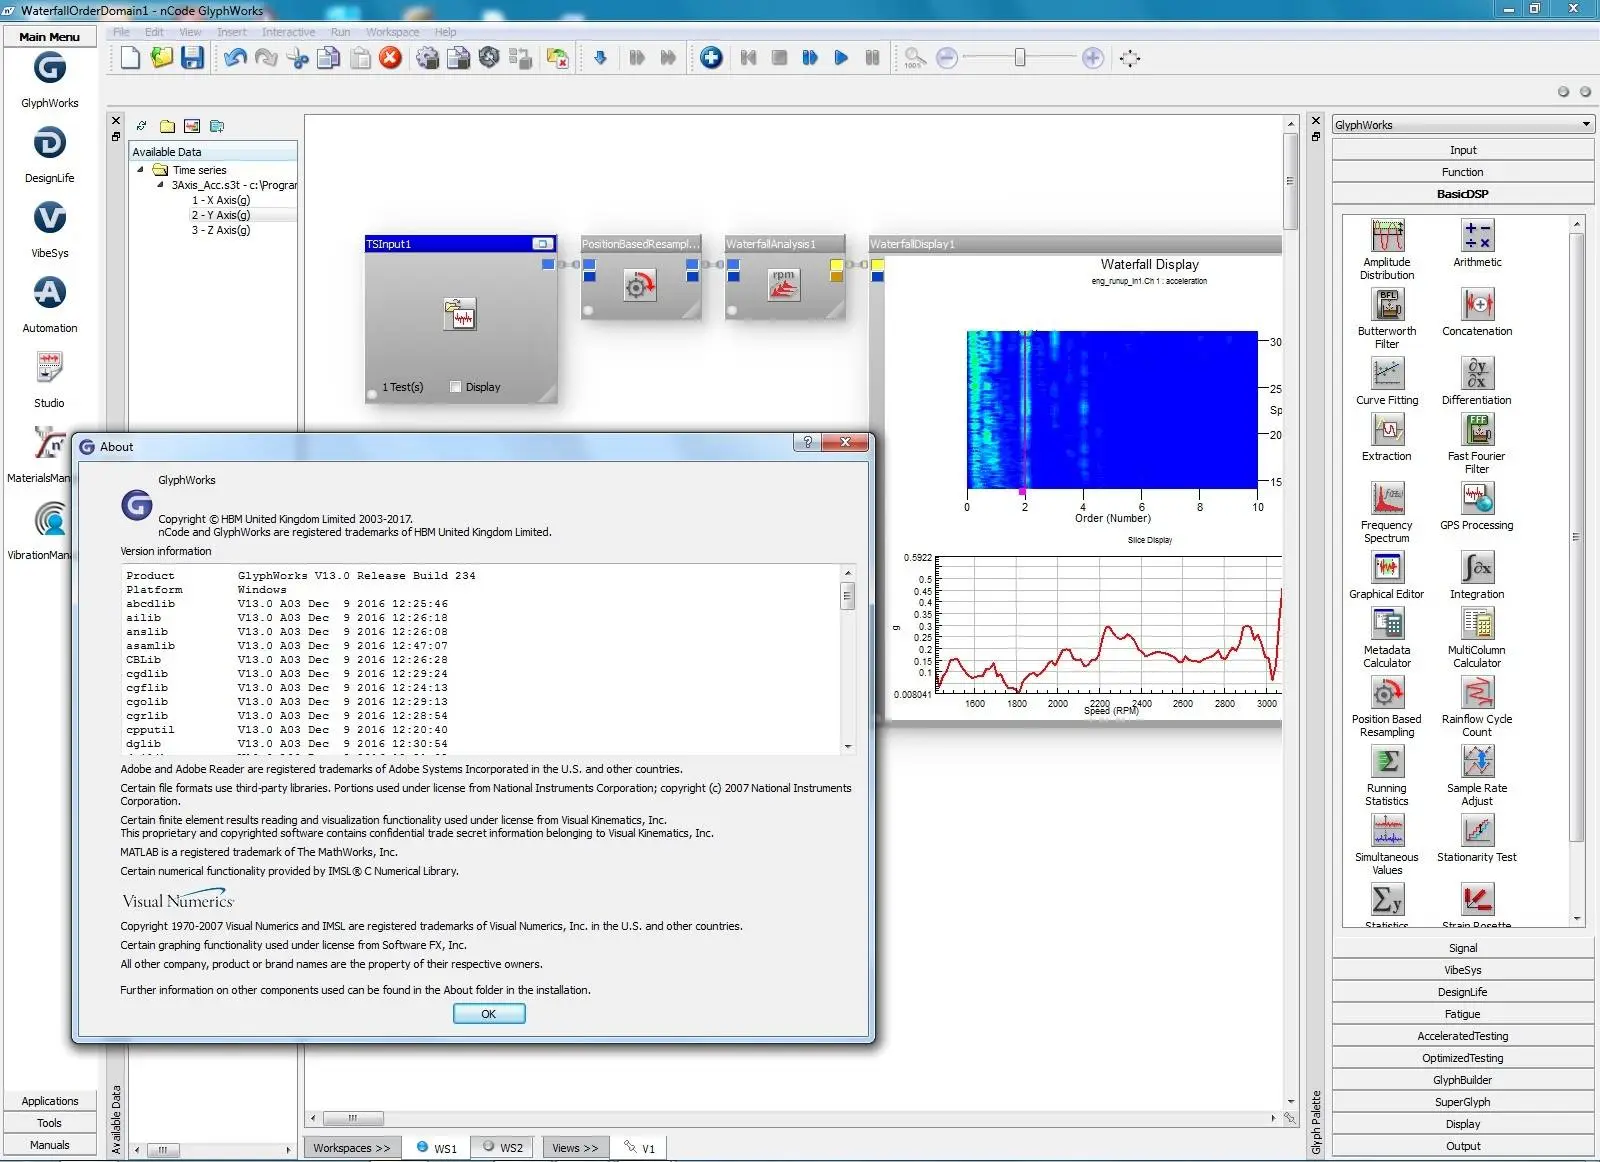Select the Frequency Spectrum glyph
Screen dimensions: 1600x1162
click(x=1387, y=512)
